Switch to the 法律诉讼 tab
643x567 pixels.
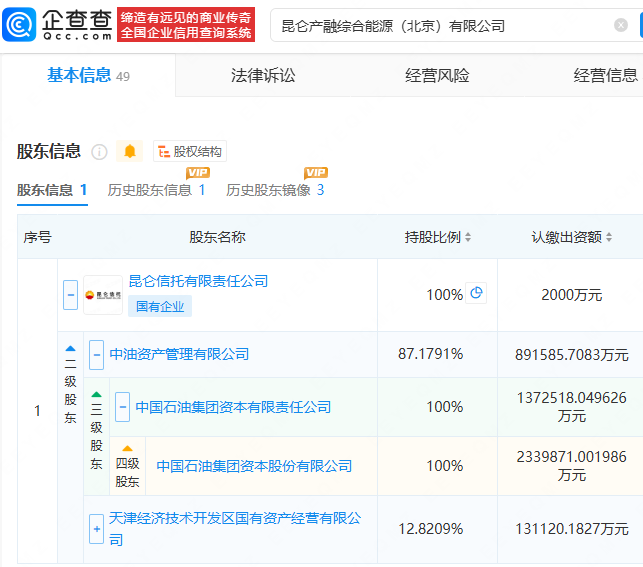[263, 76]
